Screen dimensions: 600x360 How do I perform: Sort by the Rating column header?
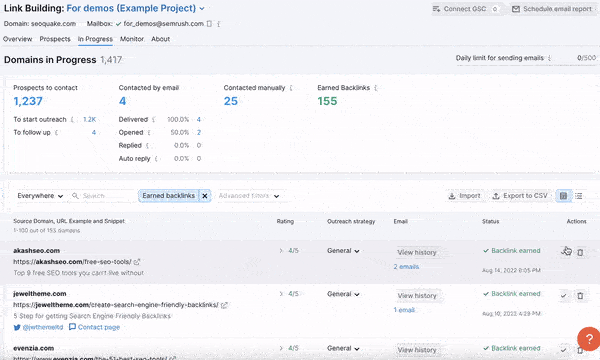point(285,222)
